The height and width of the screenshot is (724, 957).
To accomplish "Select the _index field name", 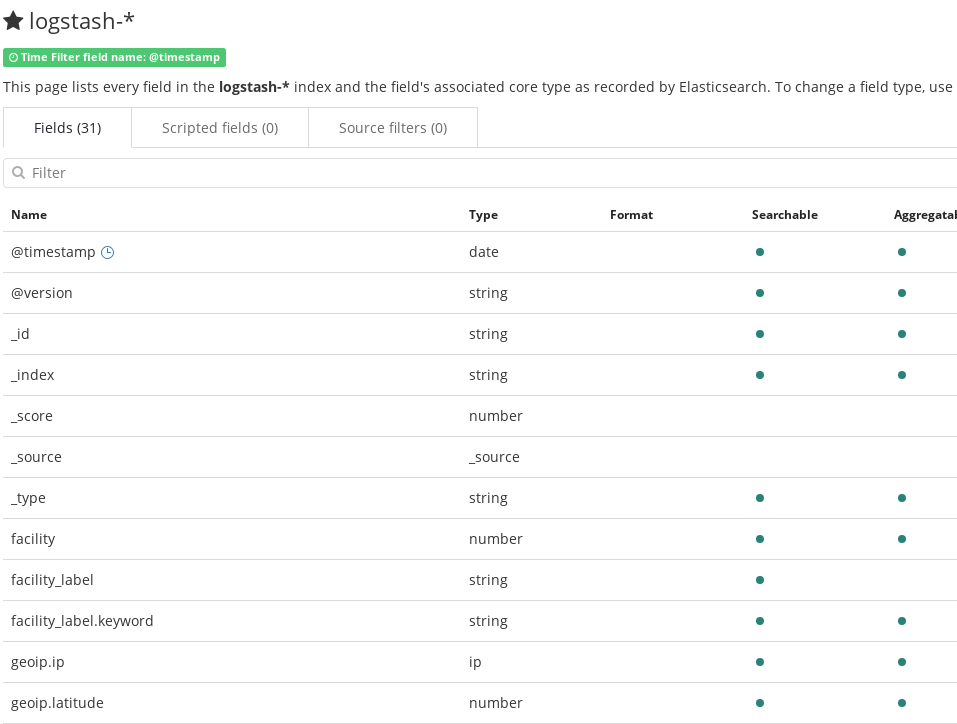I will (32, 375).
